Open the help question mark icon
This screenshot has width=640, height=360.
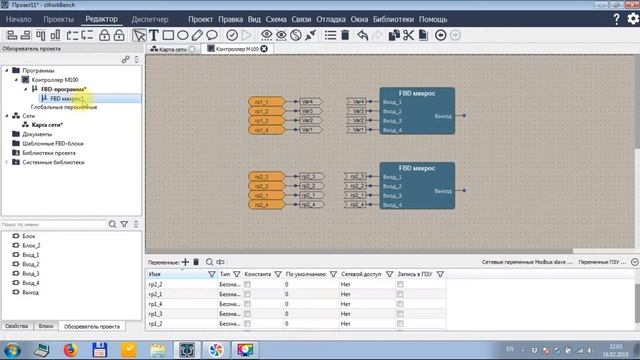tap(616, 19)
